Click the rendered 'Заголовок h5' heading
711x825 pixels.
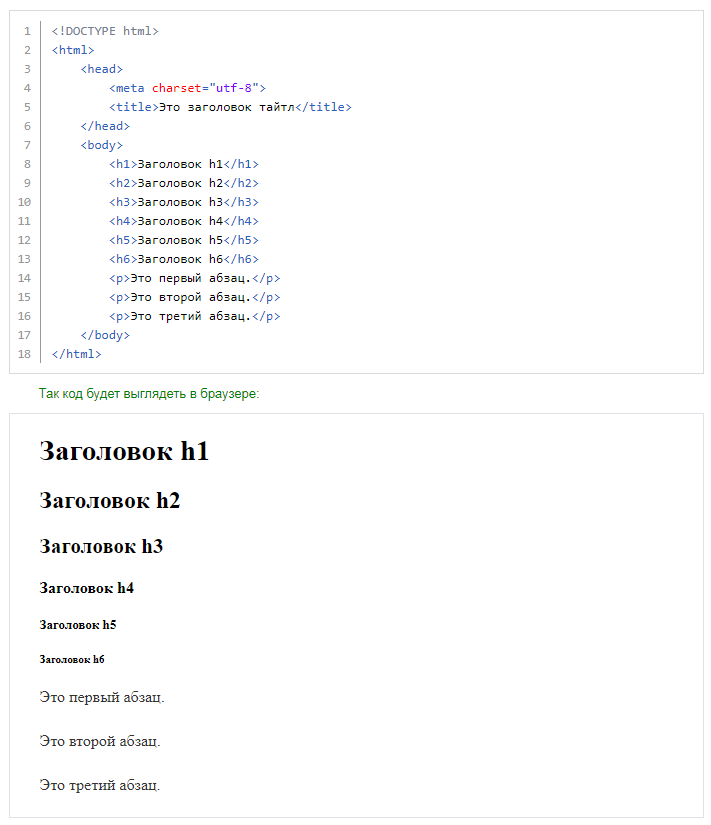[x=78, y=625]
